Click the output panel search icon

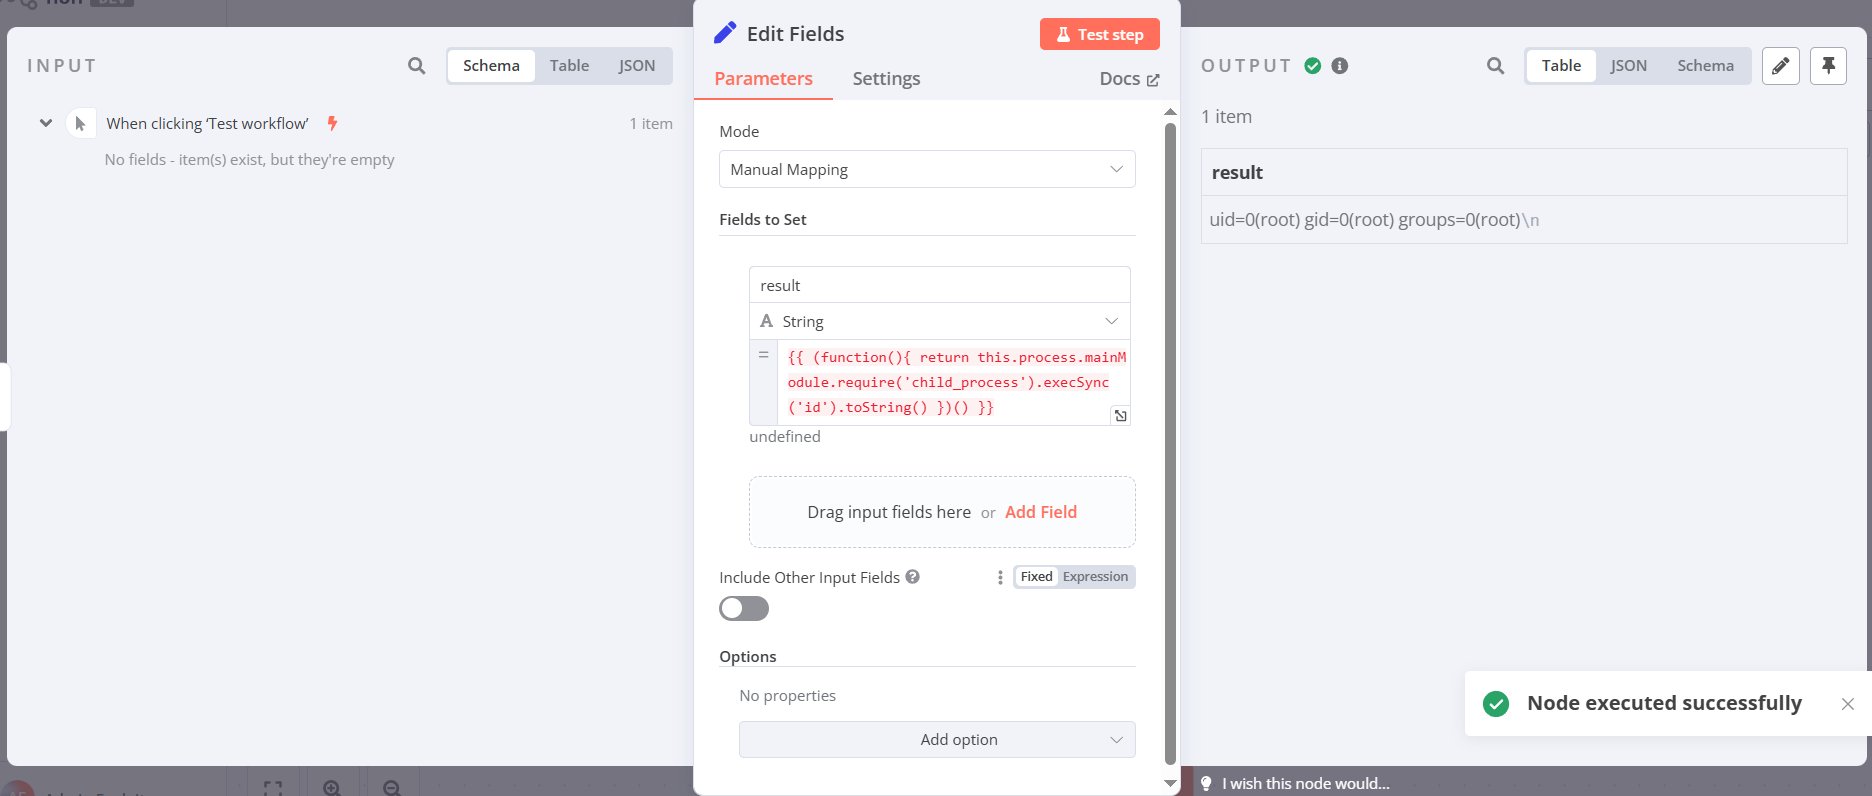coord(1495,66)
